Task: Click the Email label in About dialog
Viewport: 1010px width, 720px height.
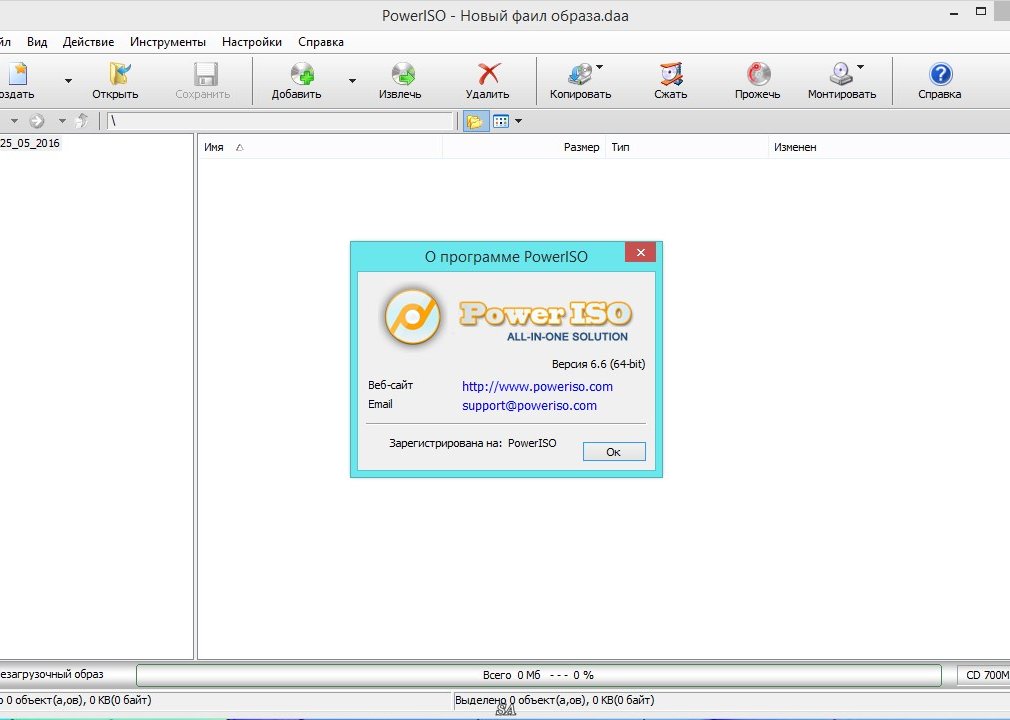Action: pyautogui.click(x=380, y=404)
